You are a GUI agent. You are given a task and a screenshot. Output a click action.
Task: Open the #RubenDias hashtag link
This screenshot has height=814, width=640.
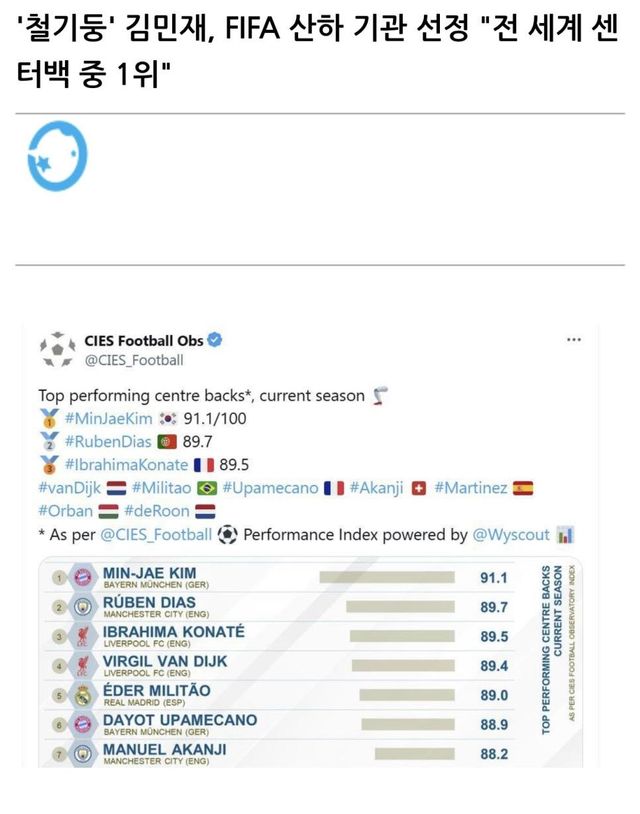tap(109, 441)
